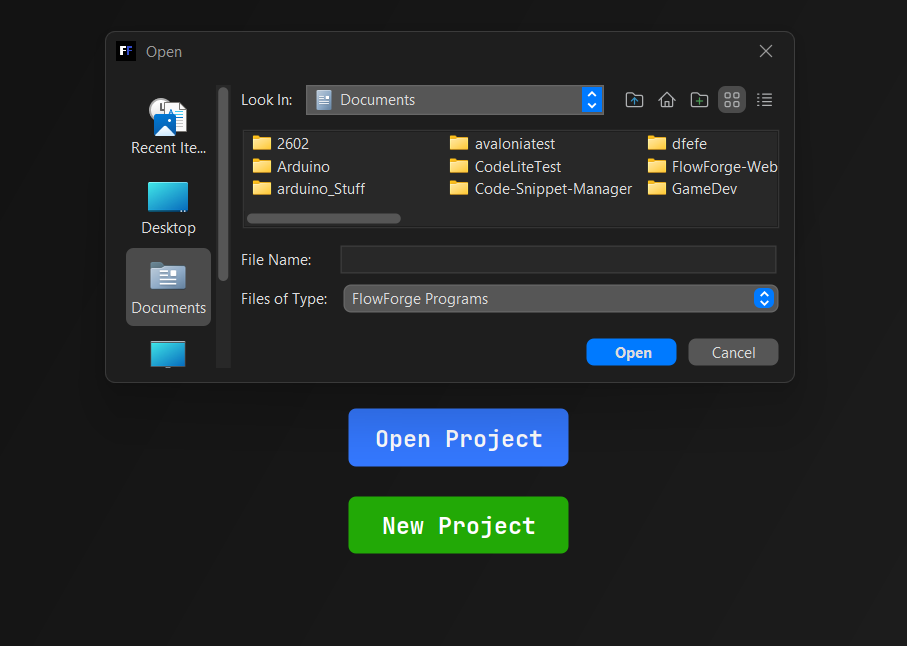Open the Look In Documents dropdown
The image size is (907, 646).
tap(455, 100)
